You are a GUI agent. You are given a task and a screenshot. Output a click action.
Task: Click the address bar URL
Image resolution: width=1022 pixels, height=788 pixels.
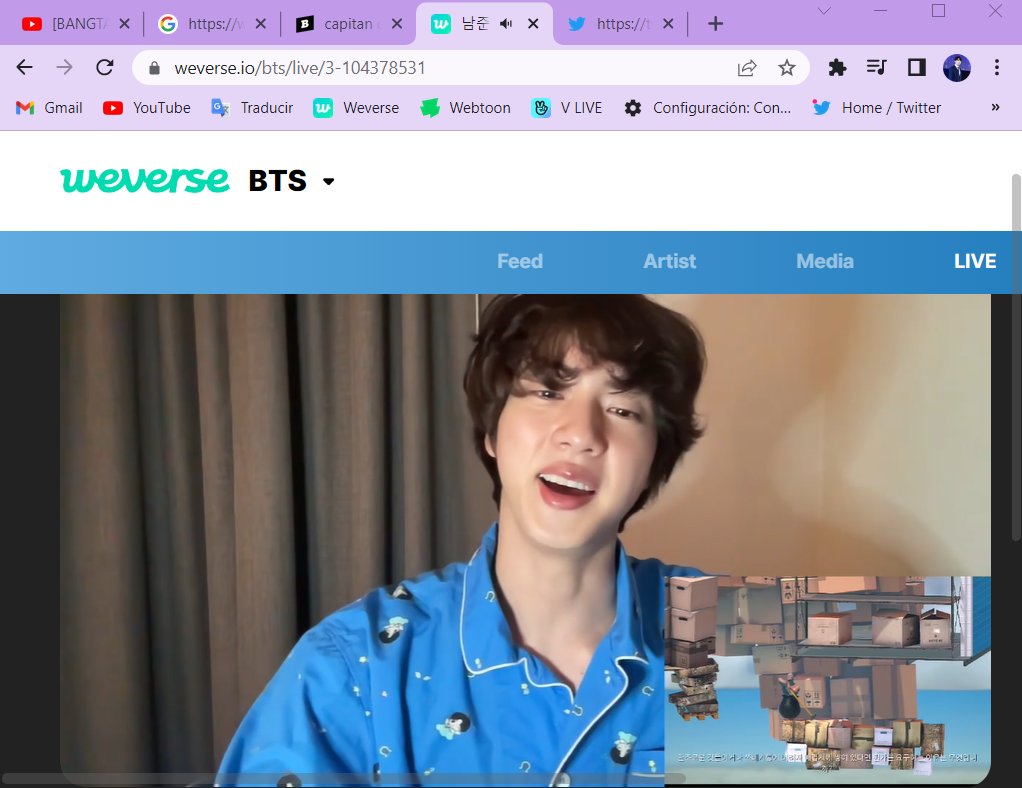[300, 68]
